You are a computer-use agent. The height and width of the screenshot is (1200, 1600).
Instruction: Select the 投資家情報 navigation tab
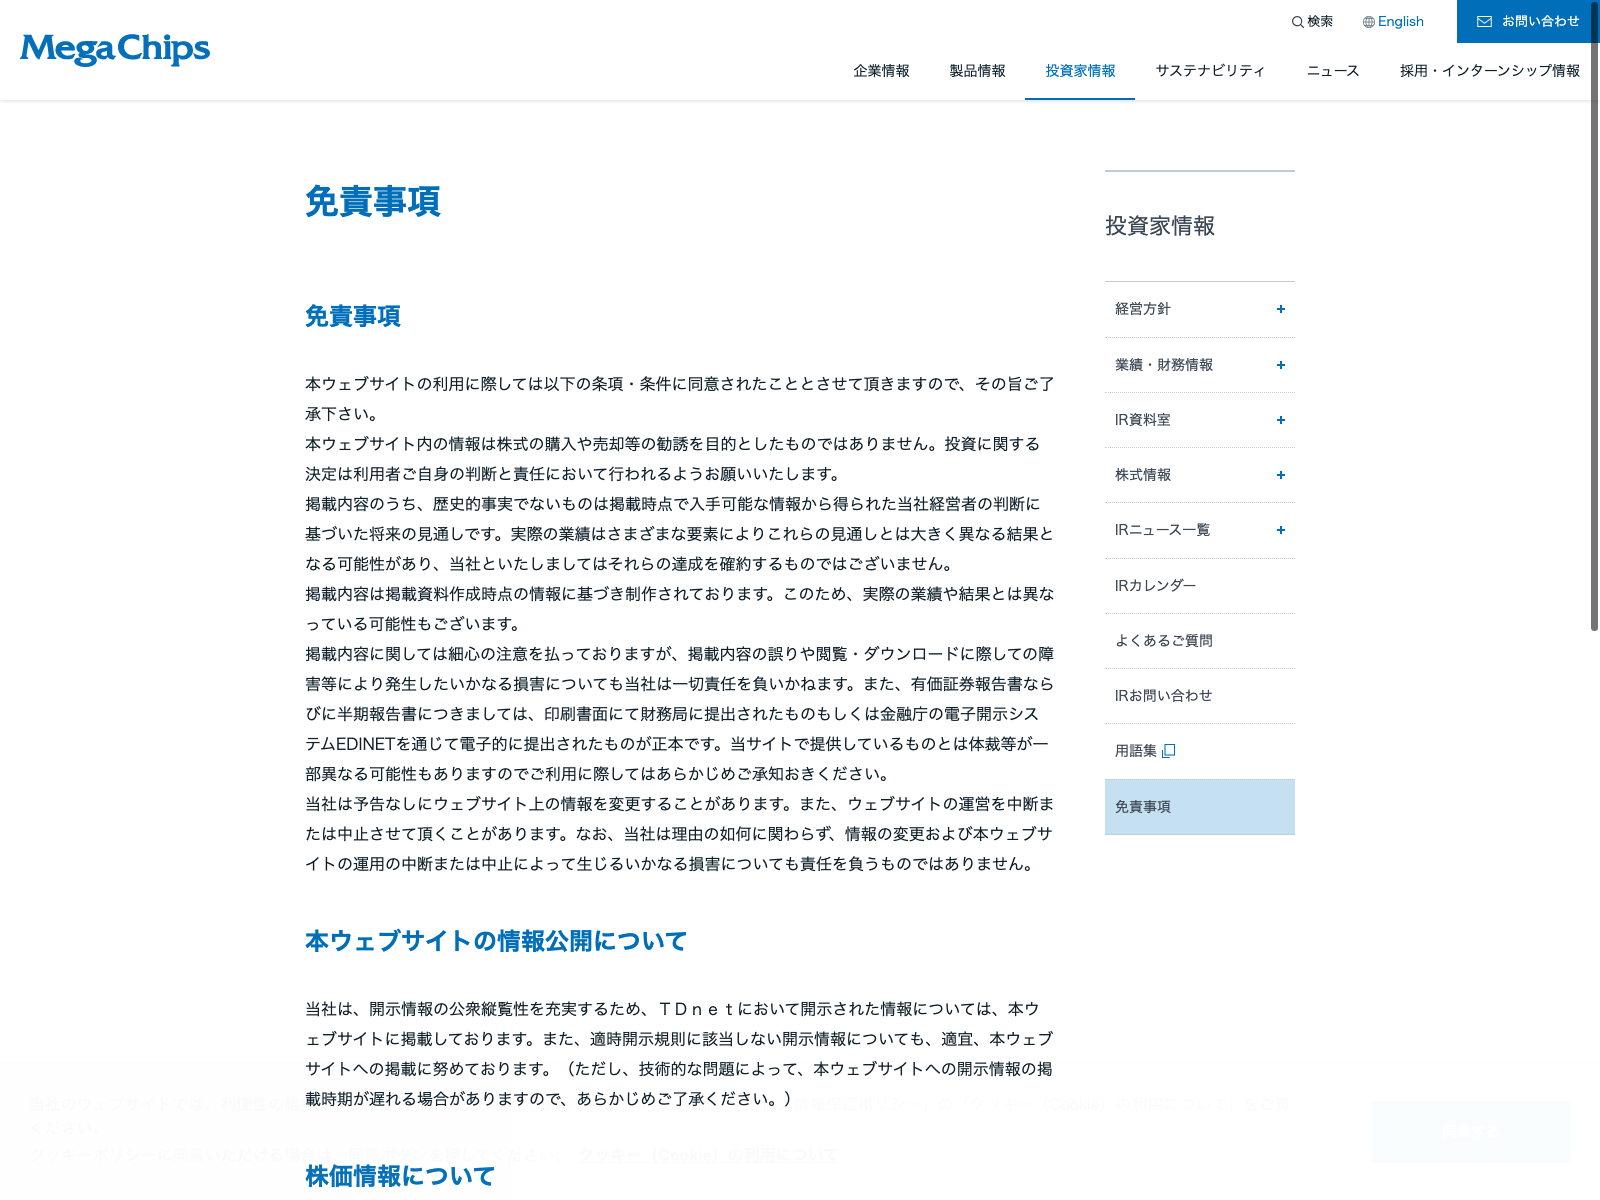(1080, 71)
